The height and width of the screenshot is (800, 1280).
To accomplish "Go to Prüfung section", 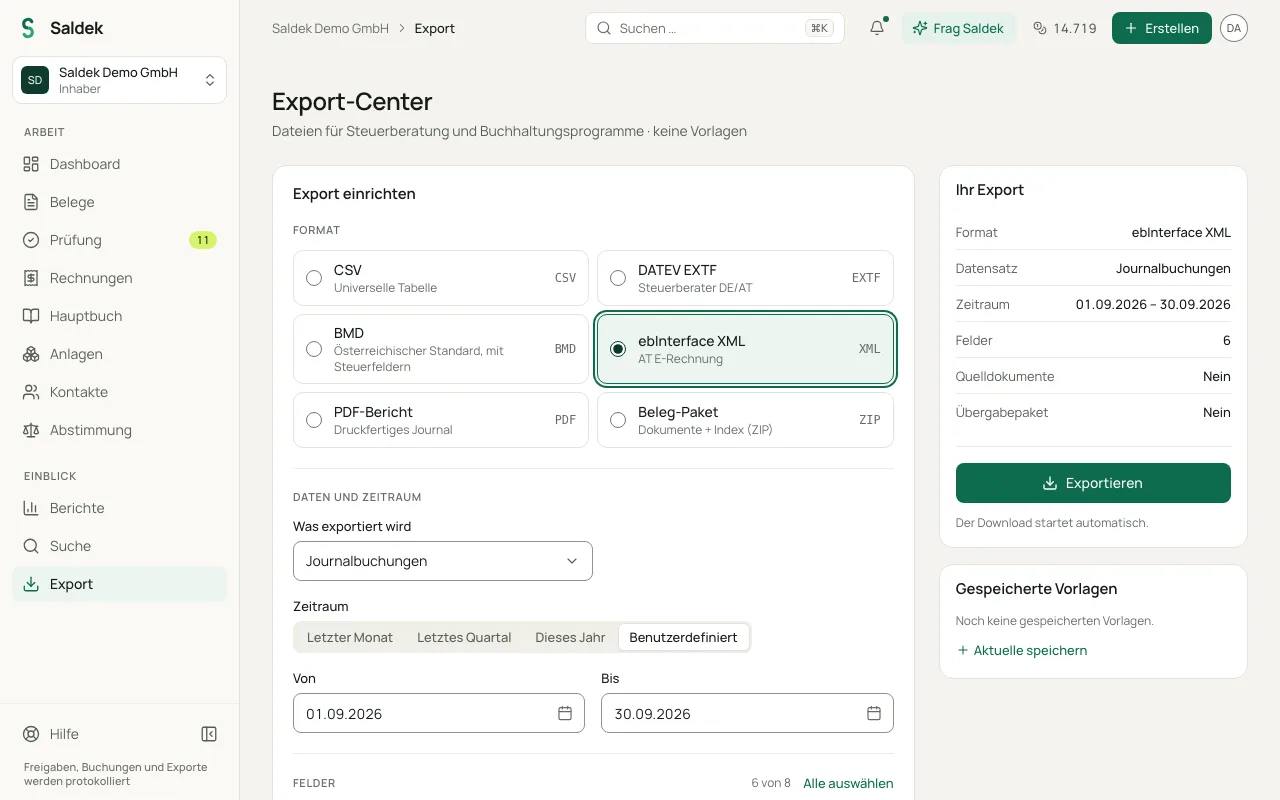I will tap(120, 240).
